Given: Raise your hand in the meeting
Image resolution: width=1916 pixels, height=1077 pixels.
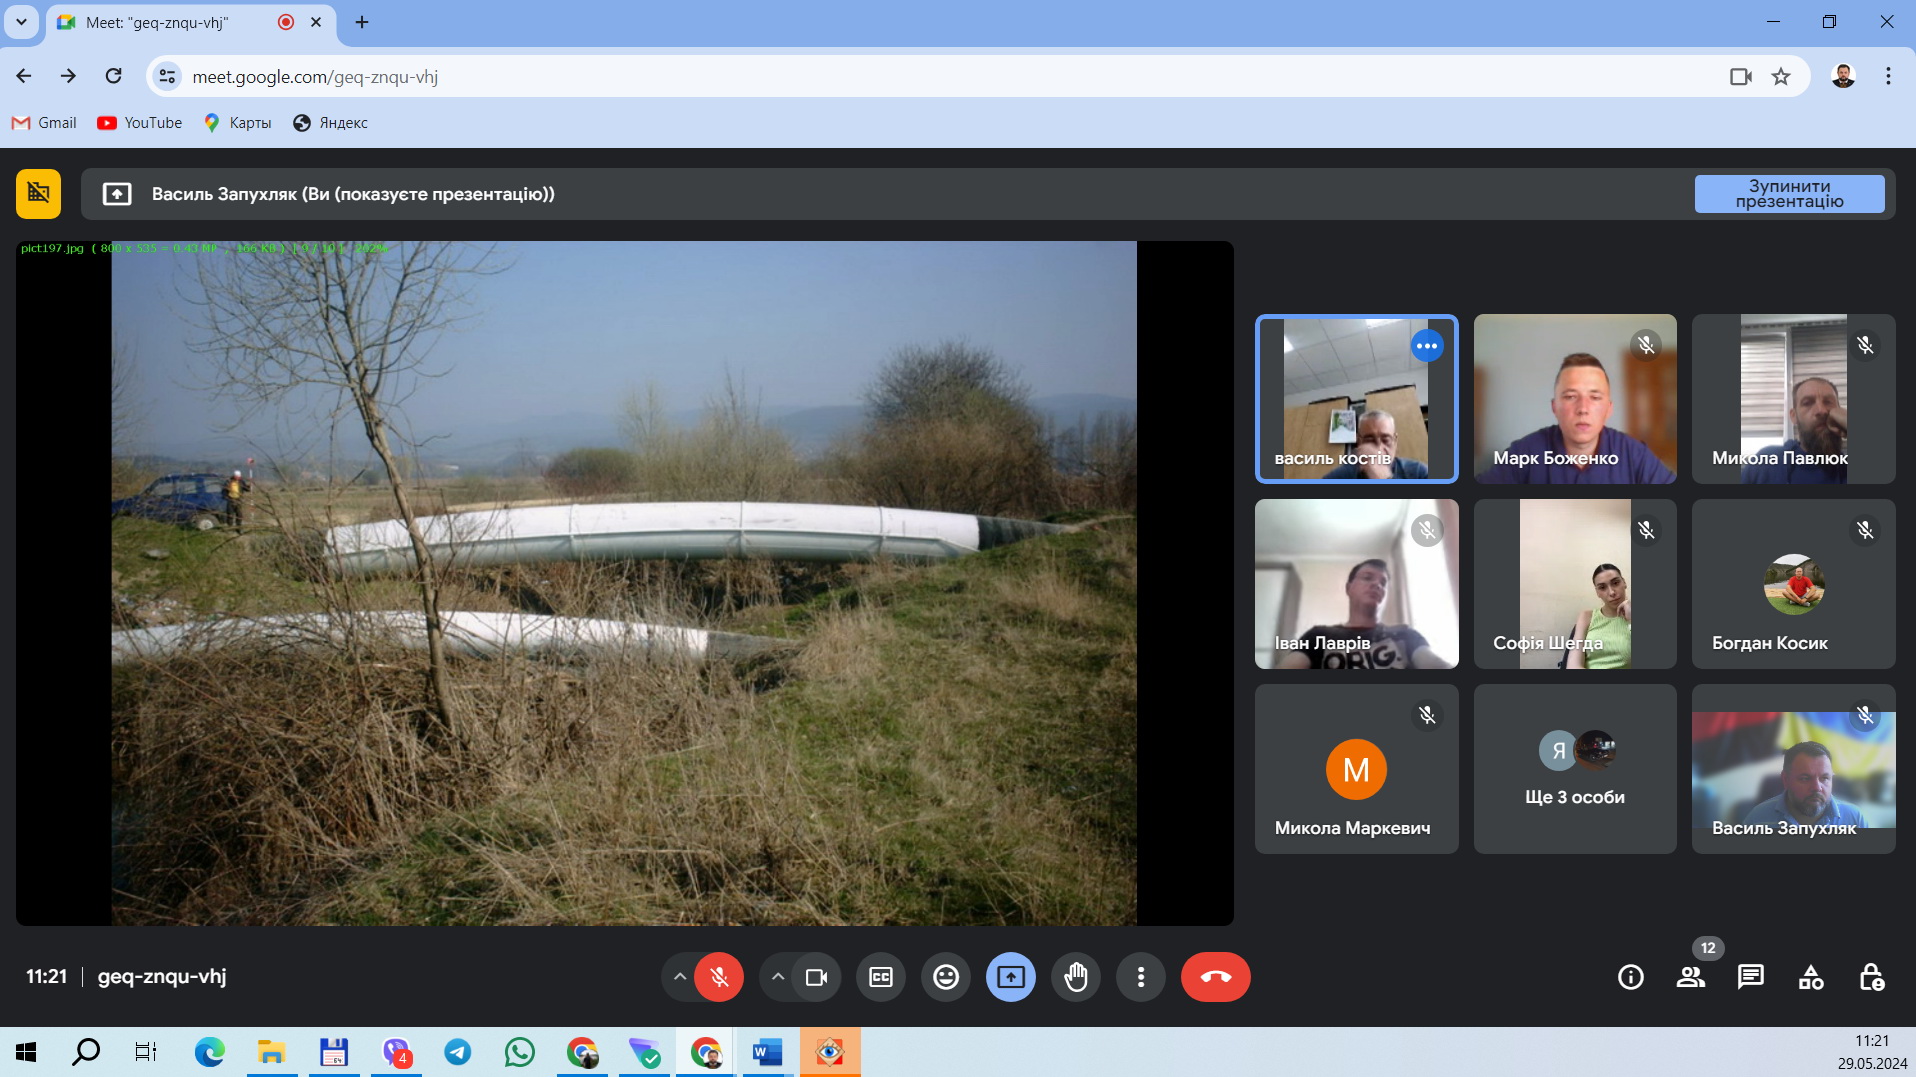Looking at the screenshot, I should click(x=1076, y=977).
